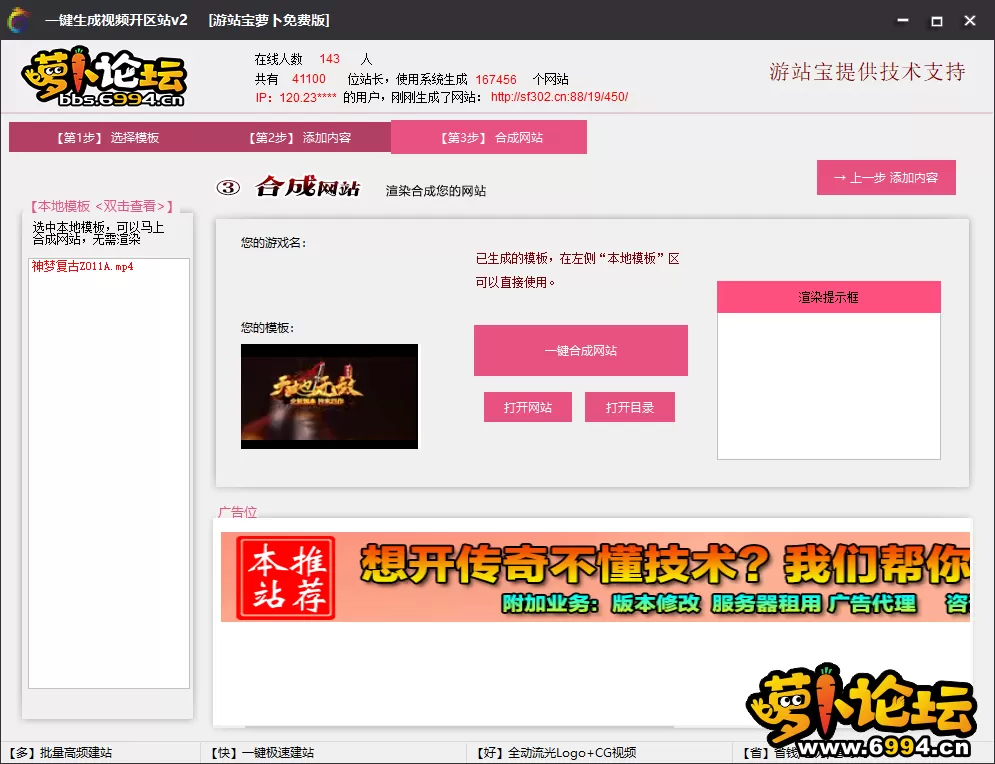Close the application window
The width and height of the screenshot is (995, 764).
tap(970, 20)
